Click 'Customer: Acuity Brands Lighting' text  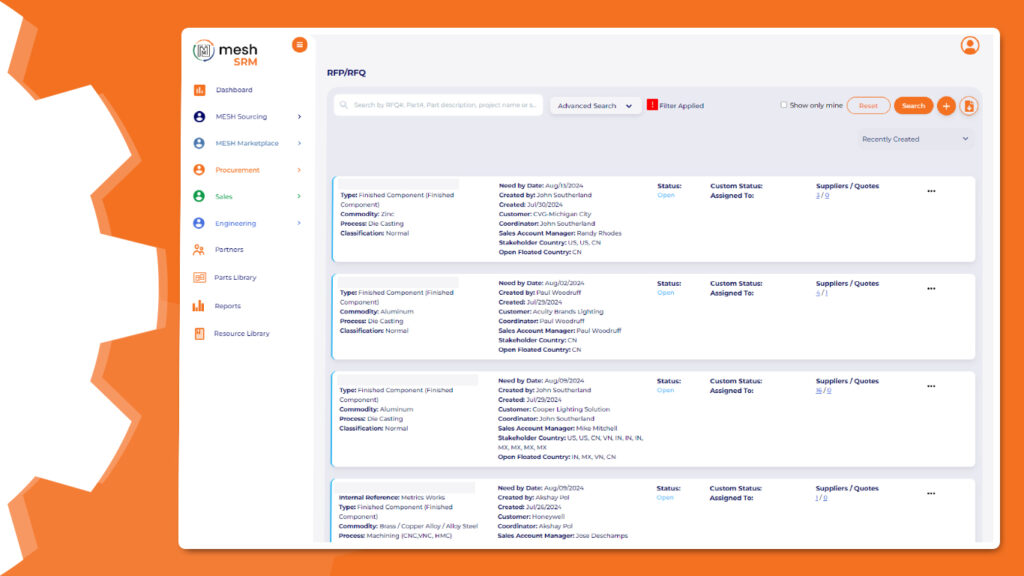coord(551,312)
